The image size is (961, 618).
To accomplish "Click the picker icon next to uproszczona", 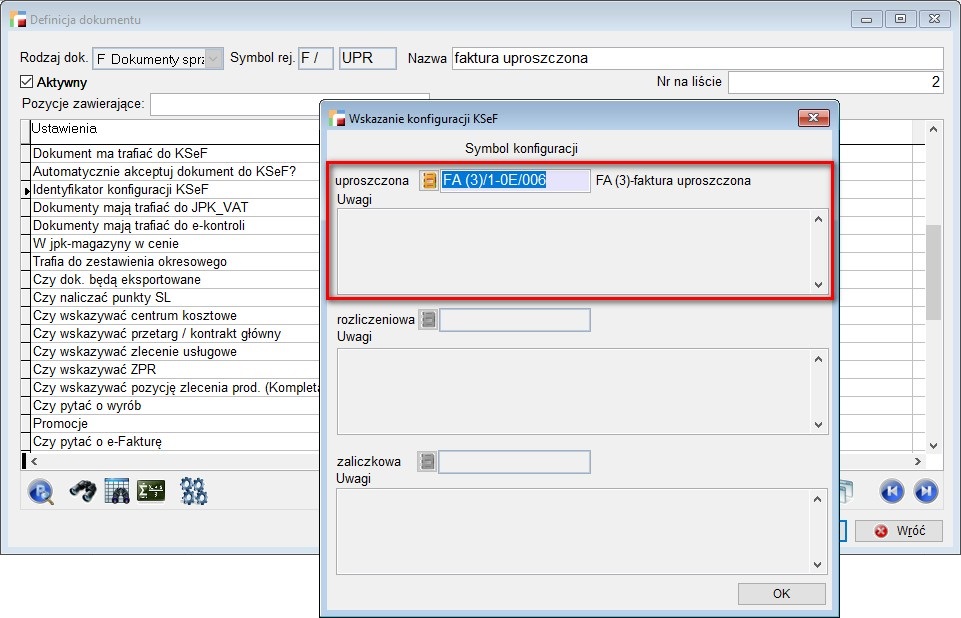I will [x=428, y=181].
